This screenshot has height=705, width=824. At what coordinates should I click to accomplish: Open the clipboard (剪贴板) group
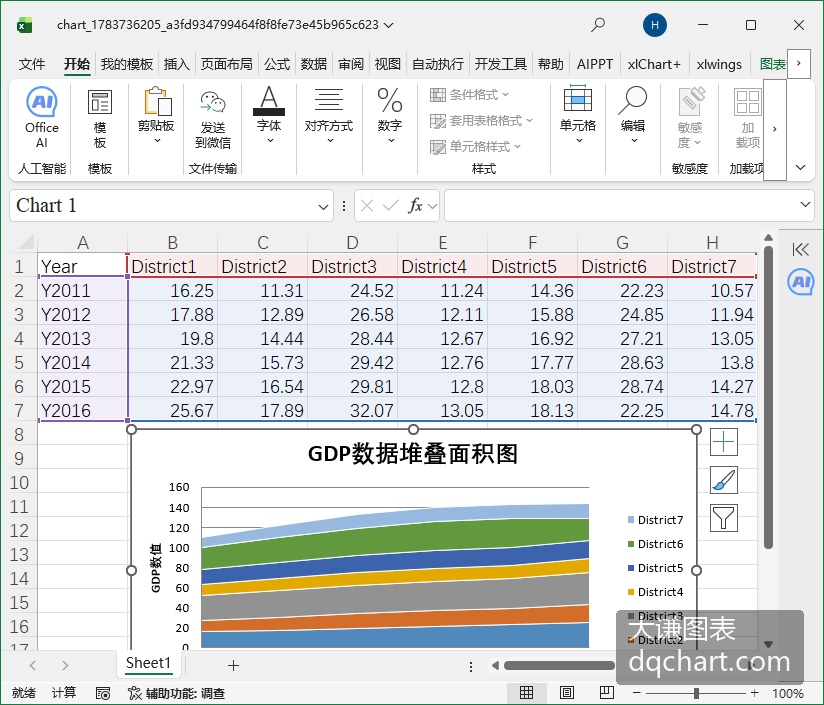[156, 116]
